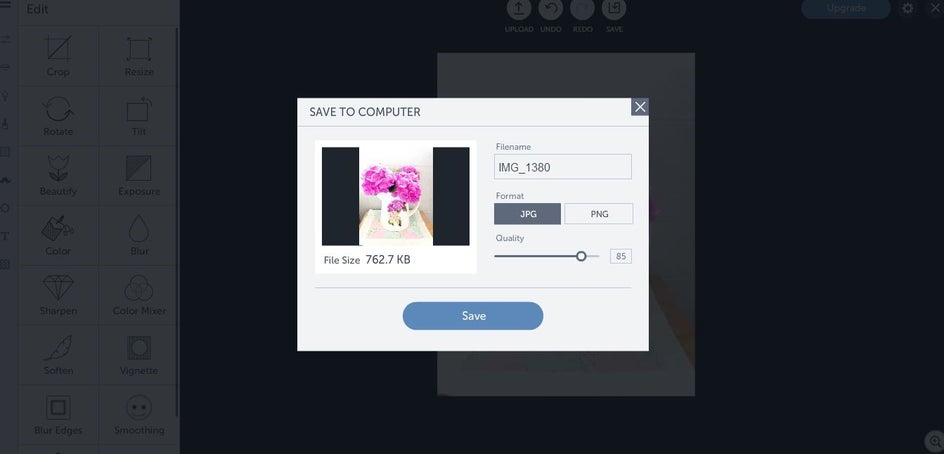The image size is (944, 454).
Task: Open the Sharpen diamond tool
Action: 58,288
